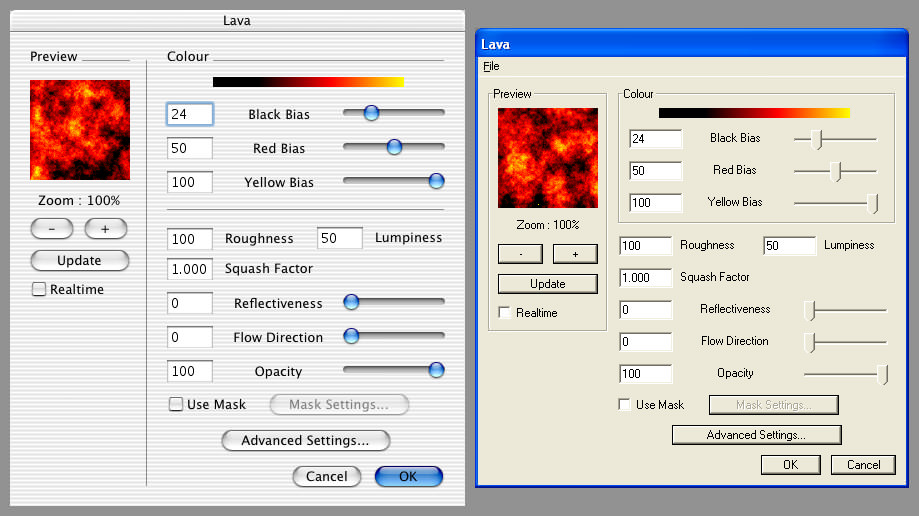Click Flow Direction slider thumb in Windows dialog
Viewport: 919px width, 516px height.
point(810,342)
